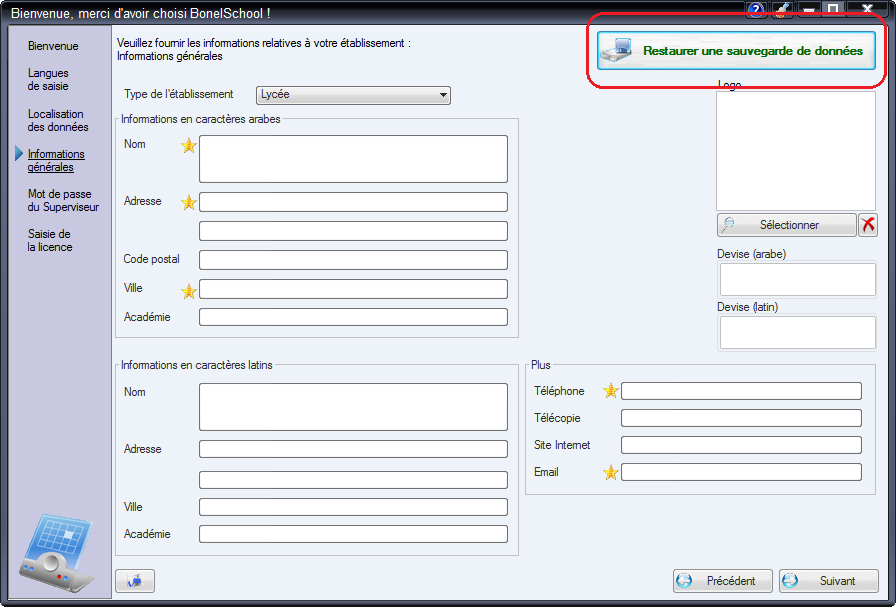Click the help question mark icon
The height and width of the screenshot is (607, 896).
tap(756, 10)
